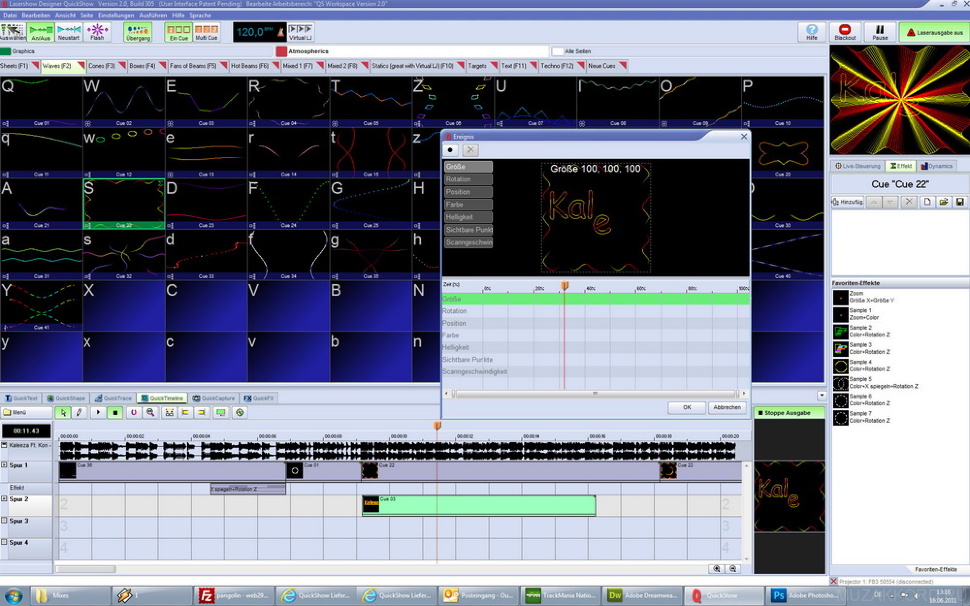Image resolution: width=970 pixels, height=606 pixels.
Task: Click the Stoppe Ausgabe button
Action: (790, 412)
